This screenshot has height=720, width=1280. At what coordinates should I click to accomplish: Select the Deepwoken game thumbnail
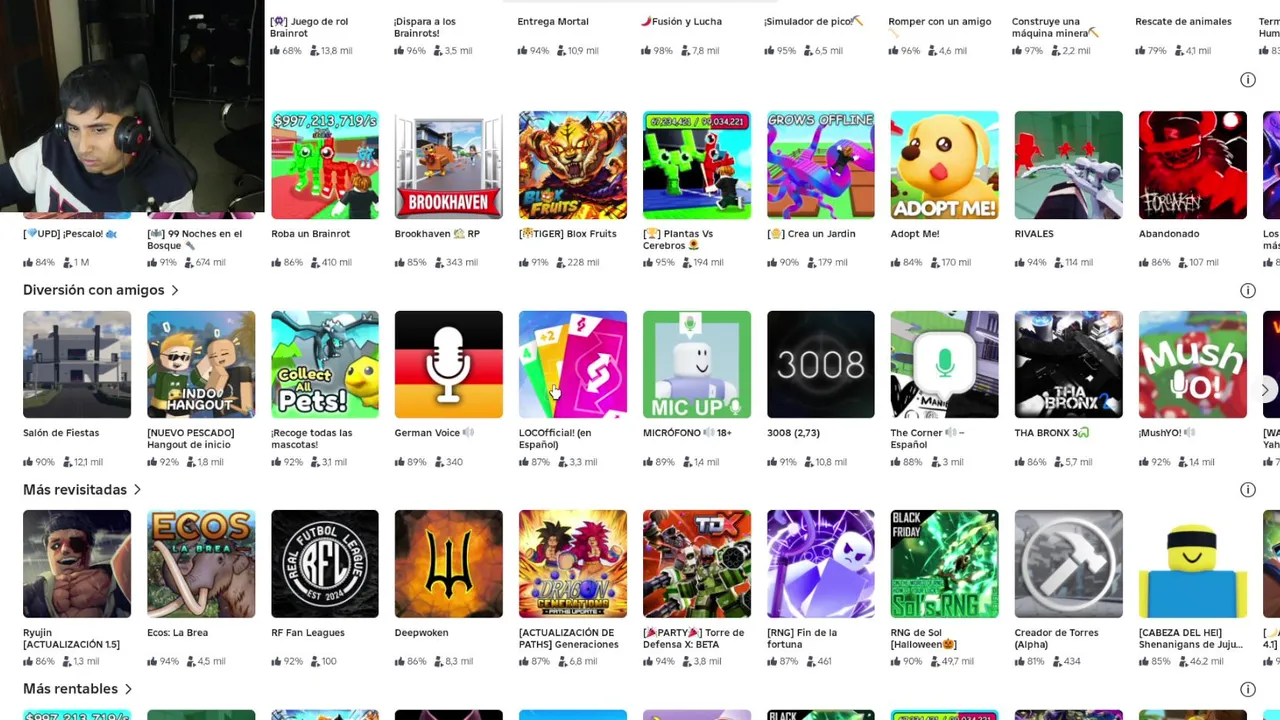tap(449, 564)
